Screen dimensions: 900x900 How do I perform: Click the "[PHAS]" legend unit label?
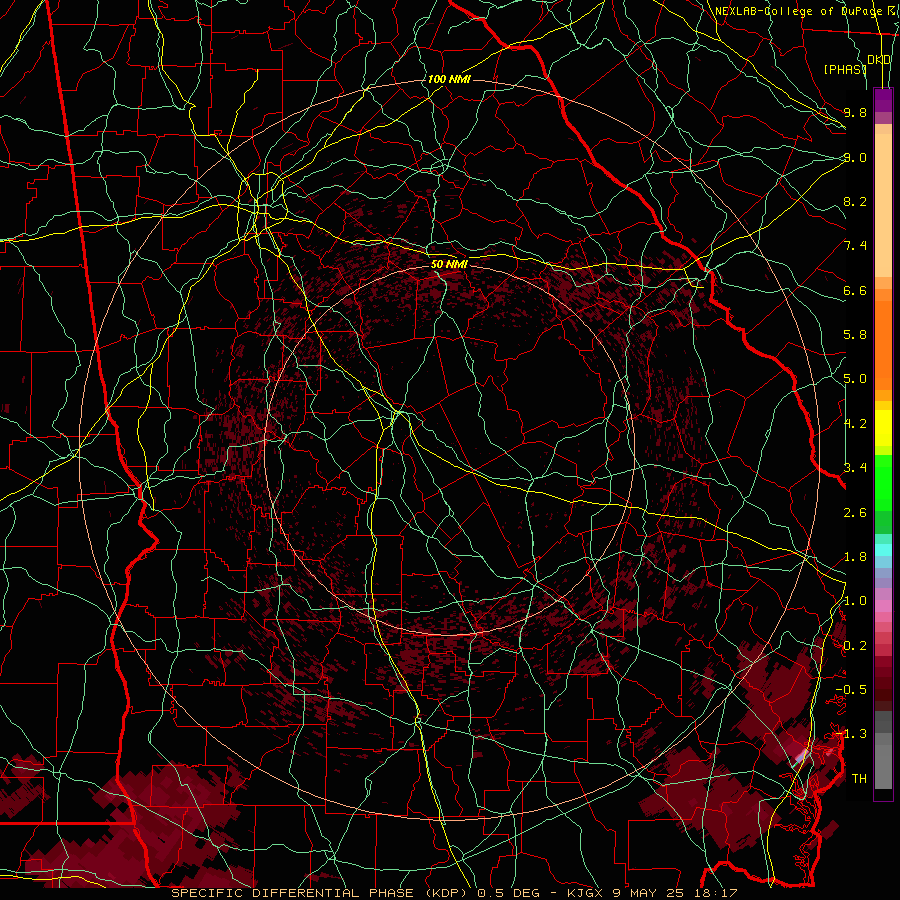845,69
